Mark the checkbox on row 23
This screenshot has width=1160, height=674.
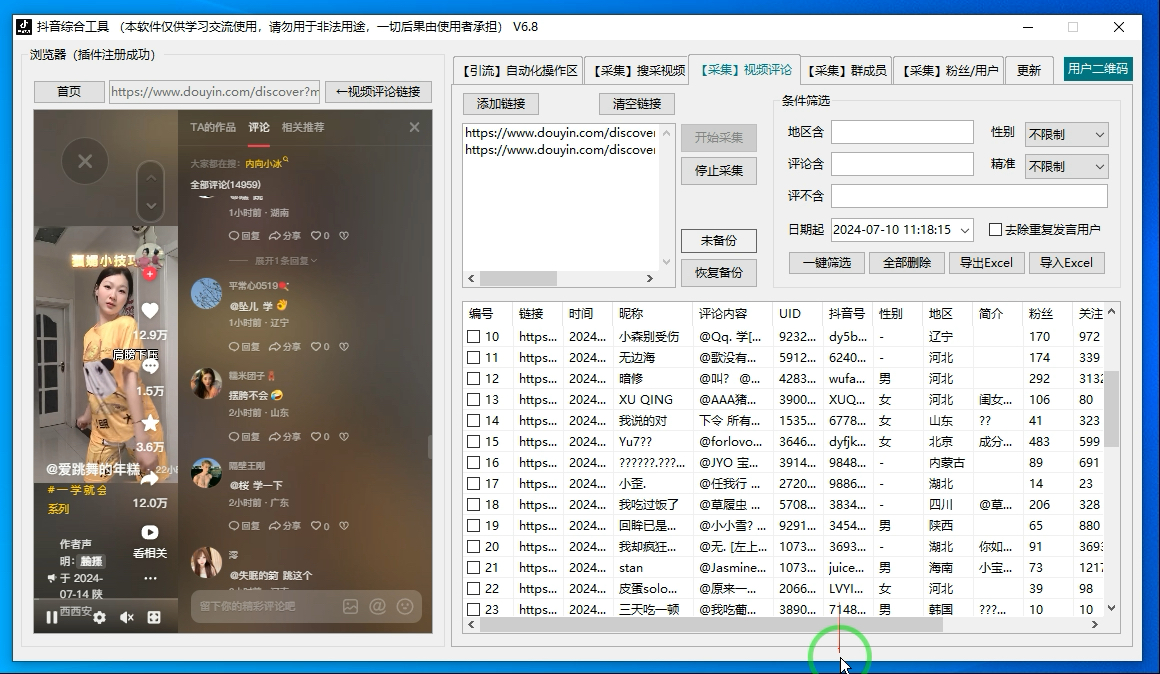(x=473, y=610)
